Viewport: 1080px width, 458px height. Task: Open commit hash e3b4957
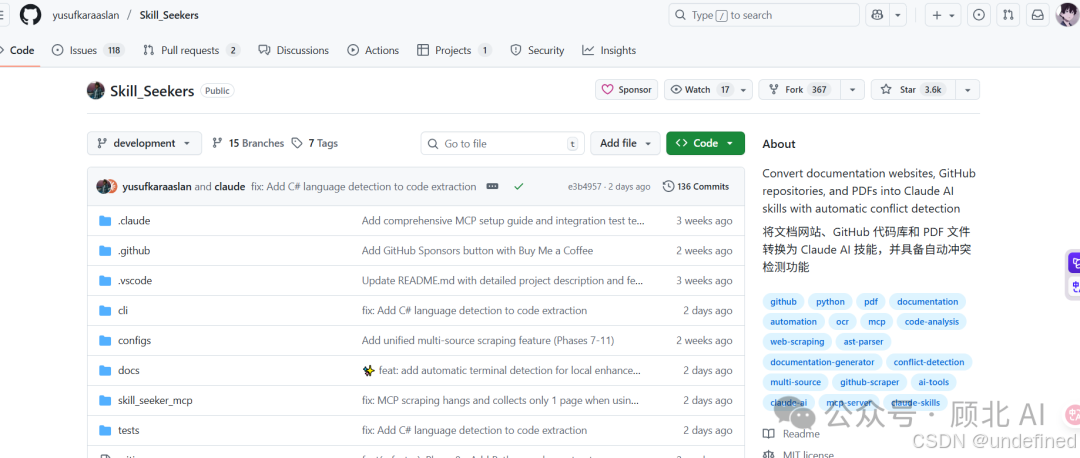[x=584, y=187]
